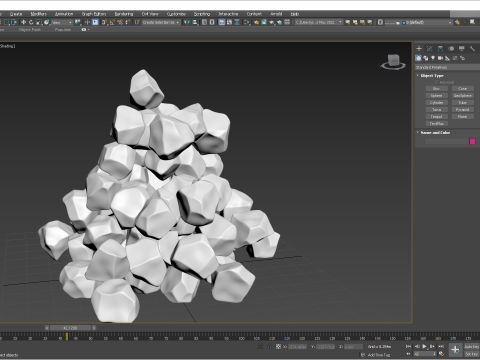This screenshot has height=360, width=480.
Task: Toggle the percent snap icon
Action: coord(120,22)
